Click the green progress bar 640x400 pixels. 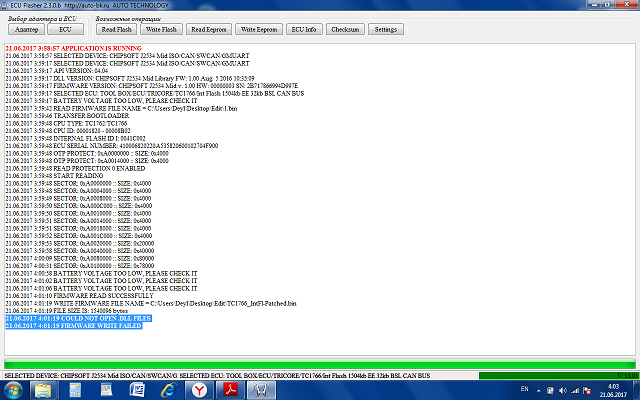coord(320,364)
